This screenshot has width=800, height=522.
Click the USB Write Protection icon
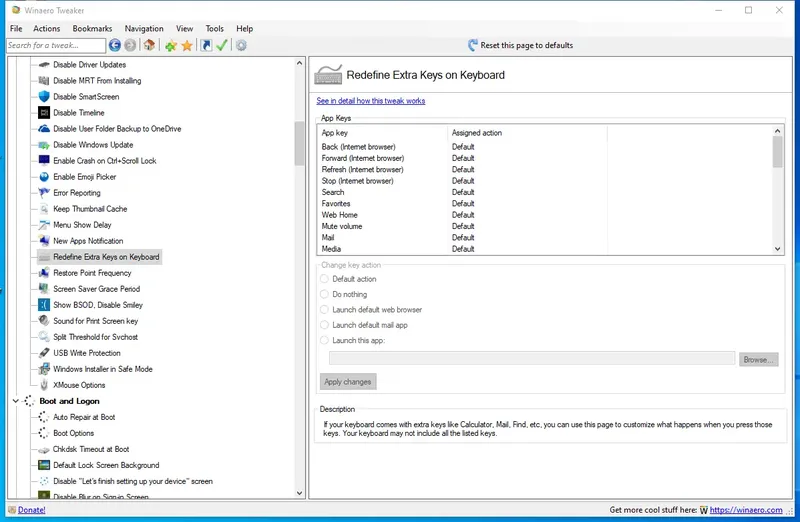click(x=44, y=353)
